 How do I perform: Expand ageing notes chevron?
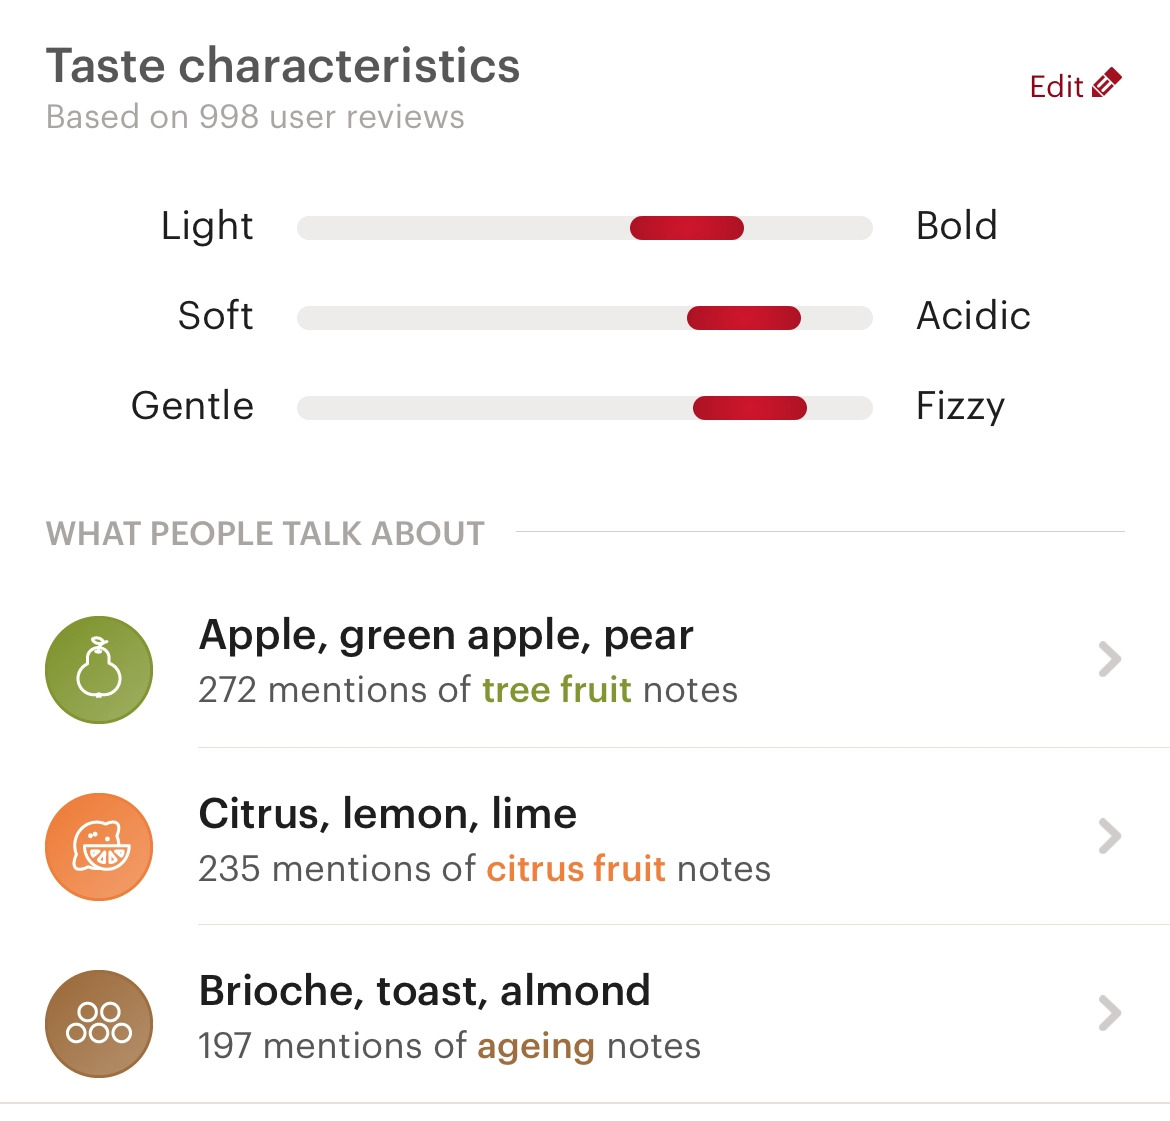tap(1110, 1013)
